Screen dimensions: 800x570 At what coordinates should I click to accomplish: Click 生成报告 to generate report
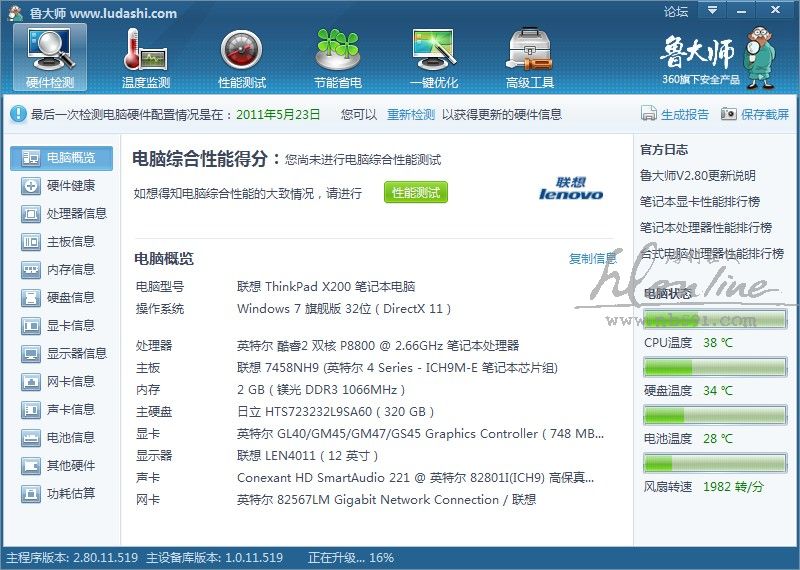[x=685, y=114]
